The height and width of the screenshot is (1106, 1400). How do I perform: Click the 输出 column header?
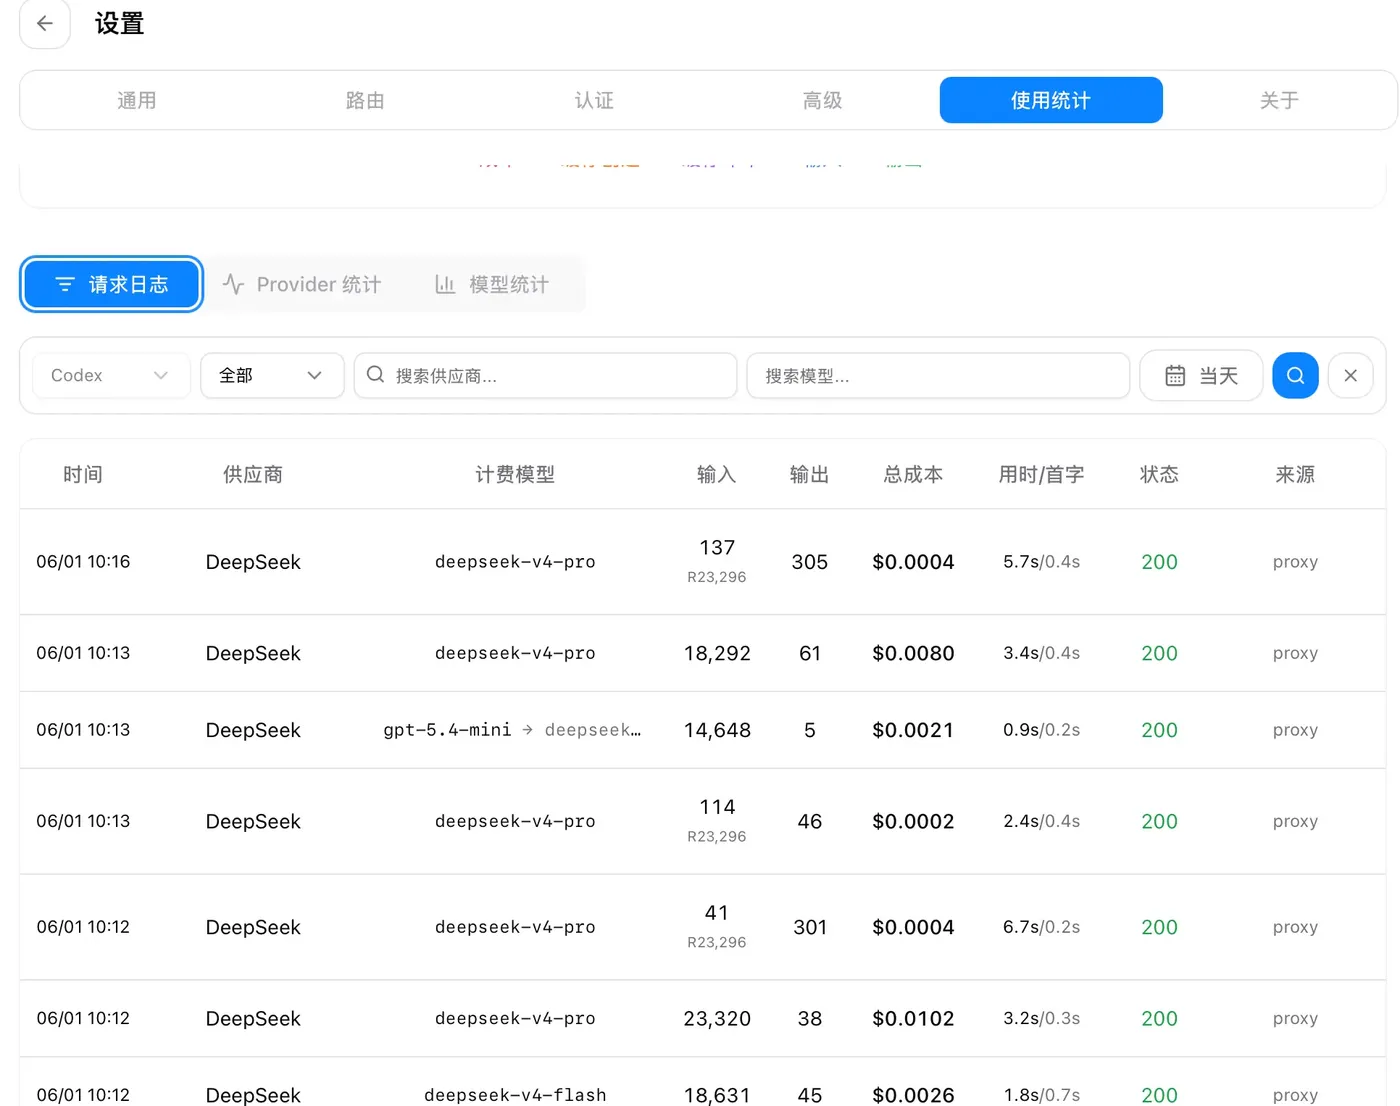(810, 475)
